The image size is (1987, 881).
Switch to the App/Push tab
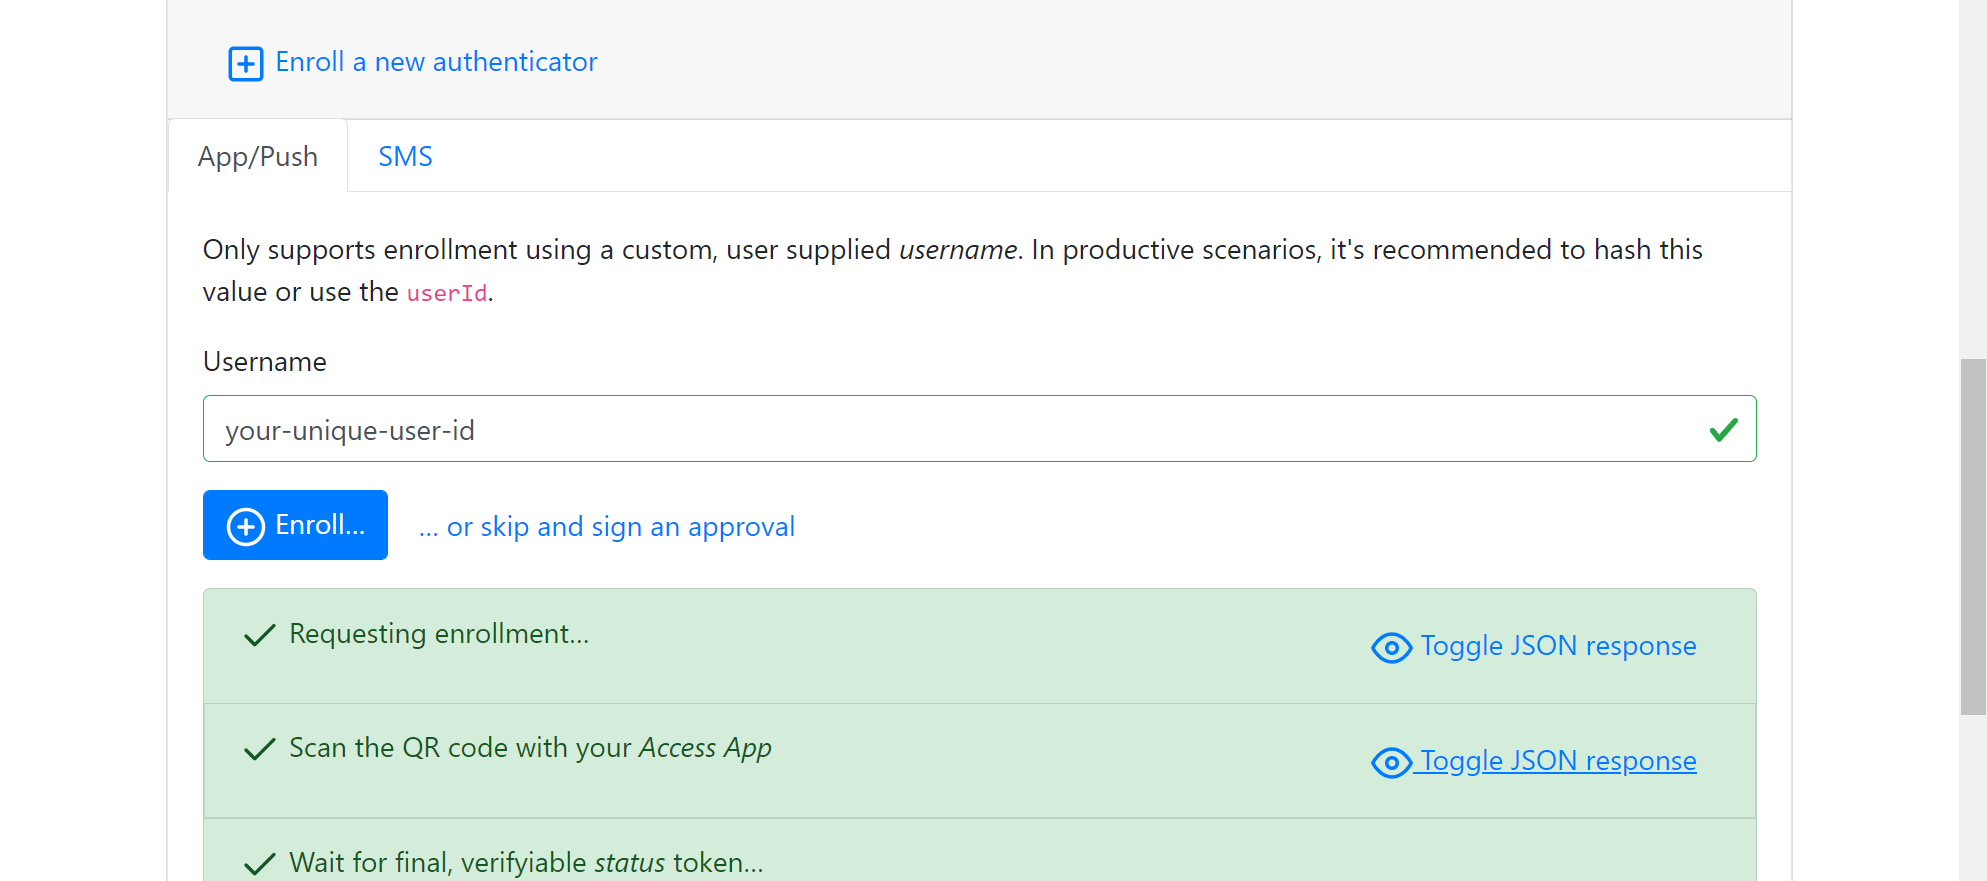click(x=258, y=156)
